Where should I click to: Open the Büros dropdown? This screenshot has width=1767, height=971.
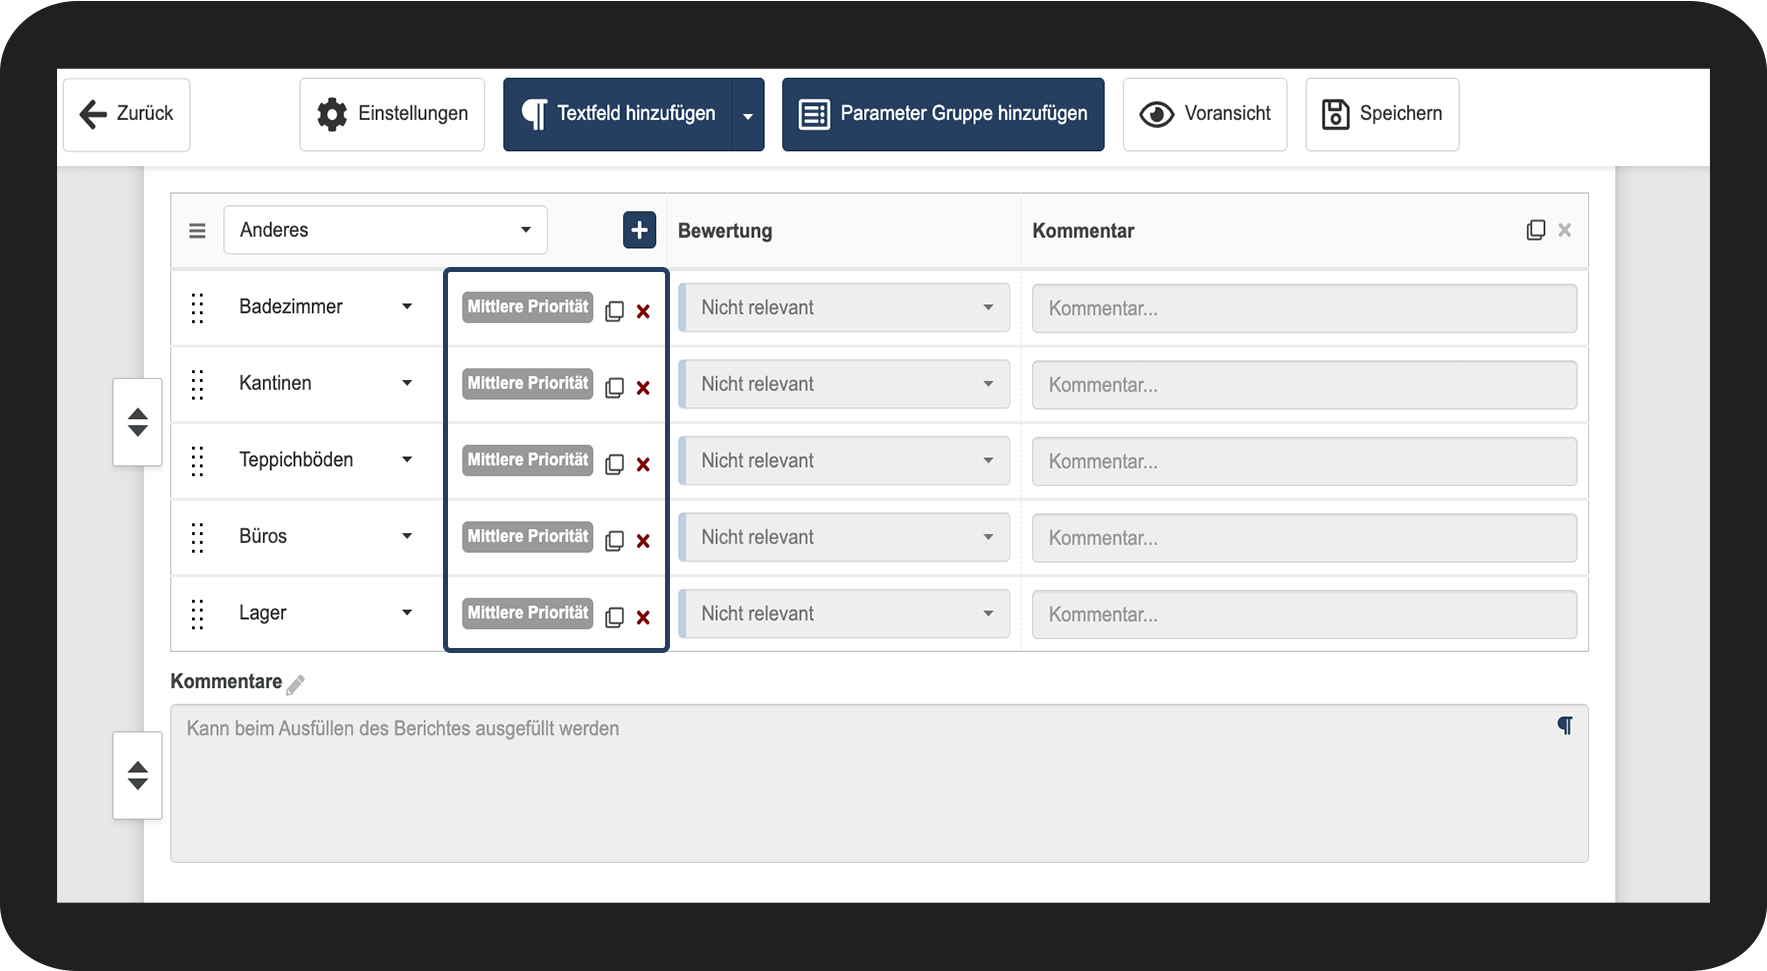[x=326, y=536]
